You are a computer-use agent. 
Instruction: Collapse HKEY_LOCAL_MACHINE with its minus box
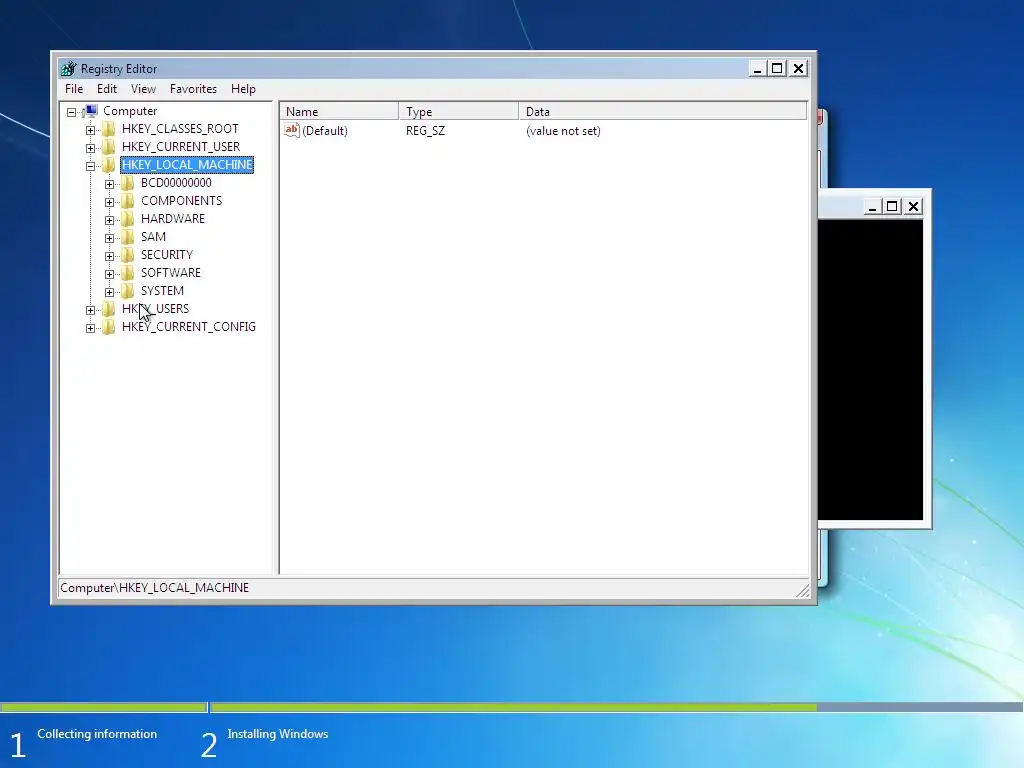click(91, 166)
